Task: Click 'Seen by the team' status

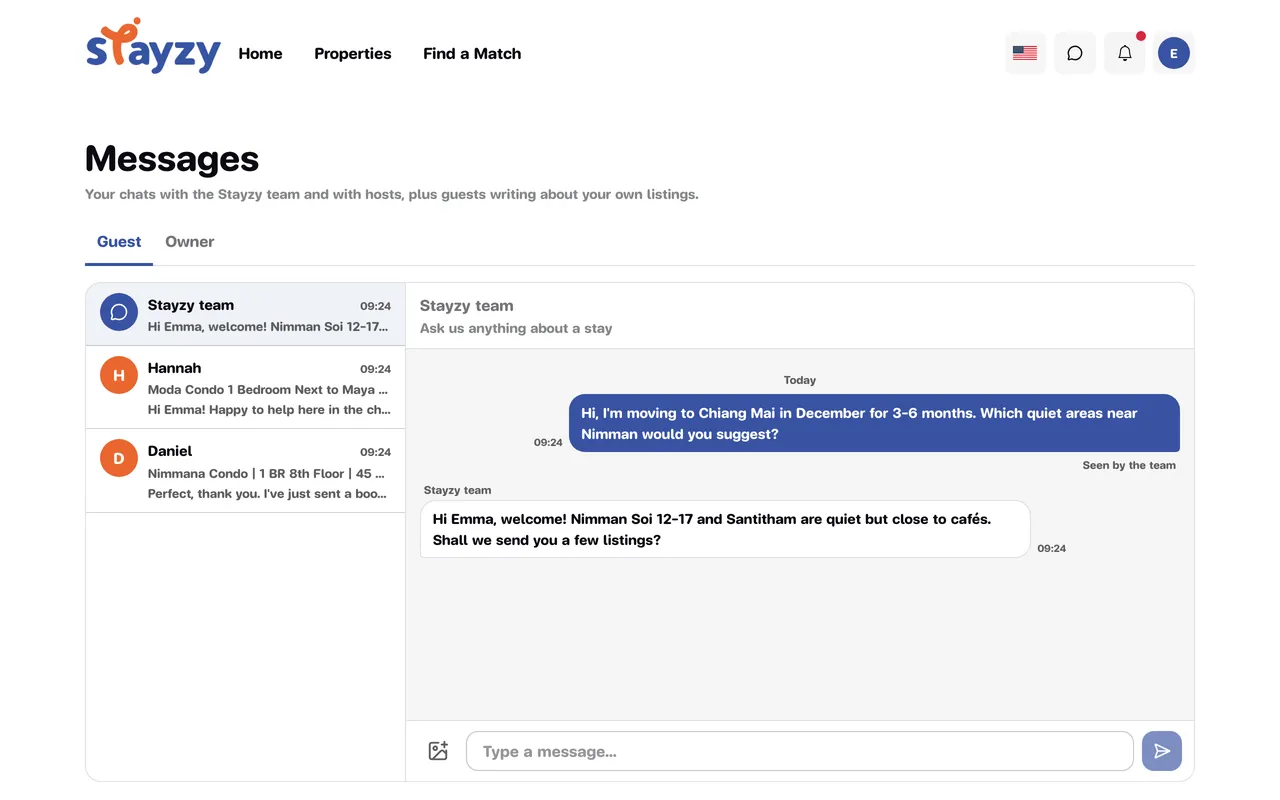Action: tap(1129, 465)
